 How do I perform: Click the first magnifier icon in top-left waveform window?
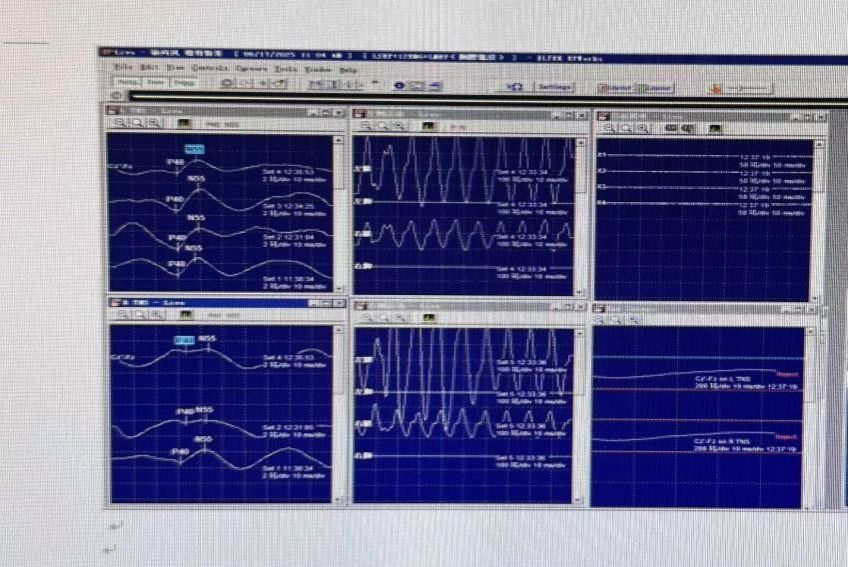(120, 123)
